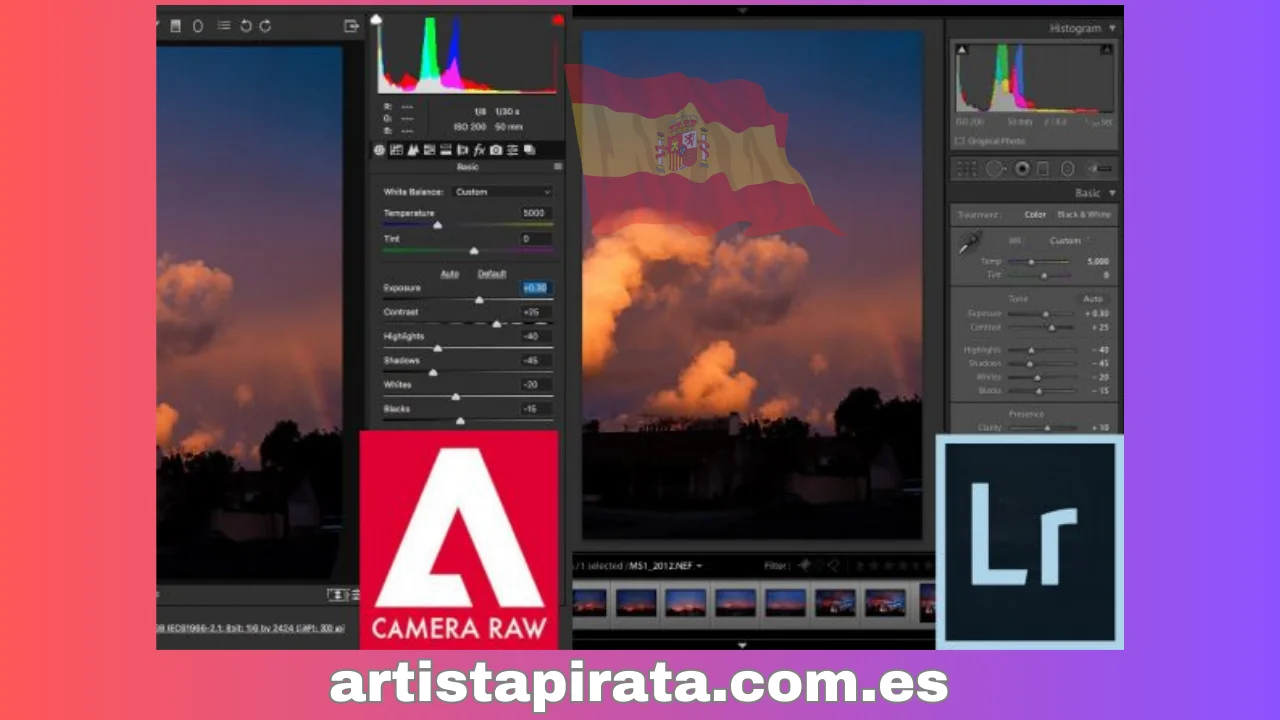This screenshot has width=1280, height=720.
Task: Select the first thumbnail in Lightroom filmstrip
Action: click(588, 602)
